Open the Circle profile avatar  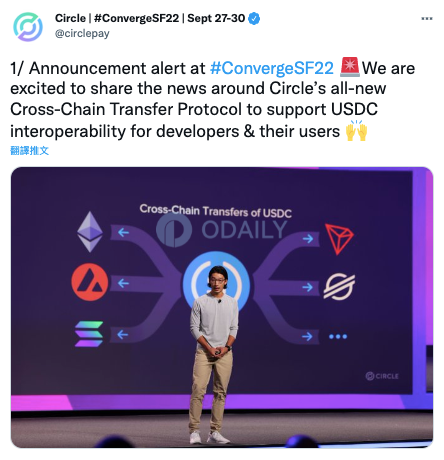[28, 27]
